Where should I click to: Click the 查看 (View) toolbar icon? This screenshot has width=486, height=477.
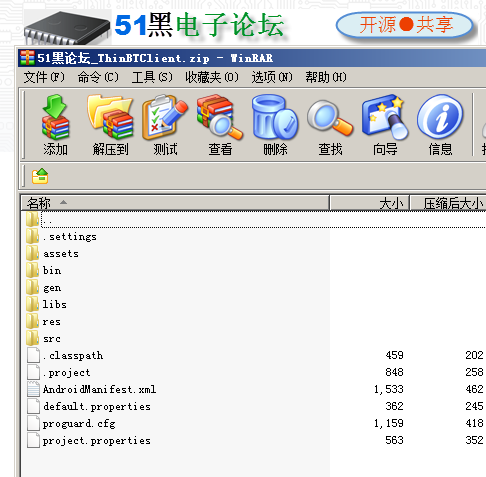click(220, 117)
